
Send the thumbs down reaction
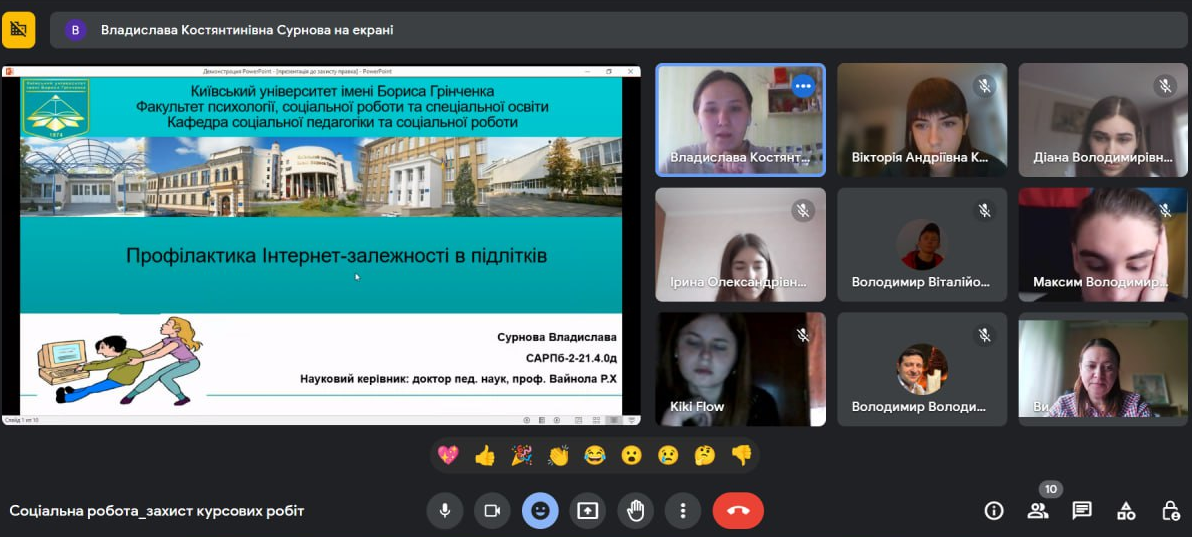[x=741, y=456]
